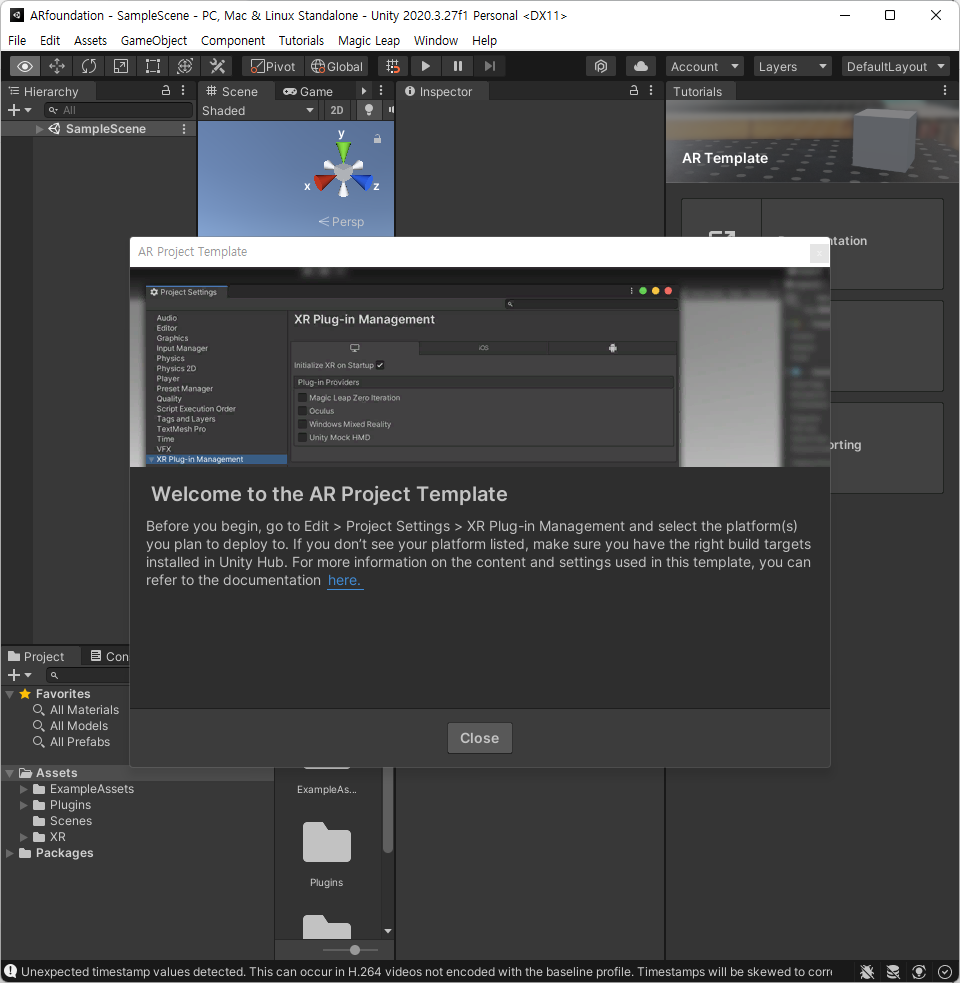Switch to the Scene tab

pyautogui.click(x=232, y=92)
